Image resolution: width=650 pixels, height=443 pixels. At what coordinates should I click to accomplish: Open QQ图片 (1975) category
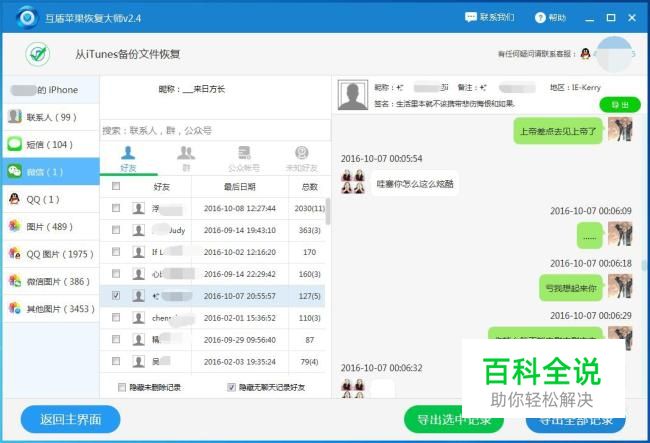51,254
